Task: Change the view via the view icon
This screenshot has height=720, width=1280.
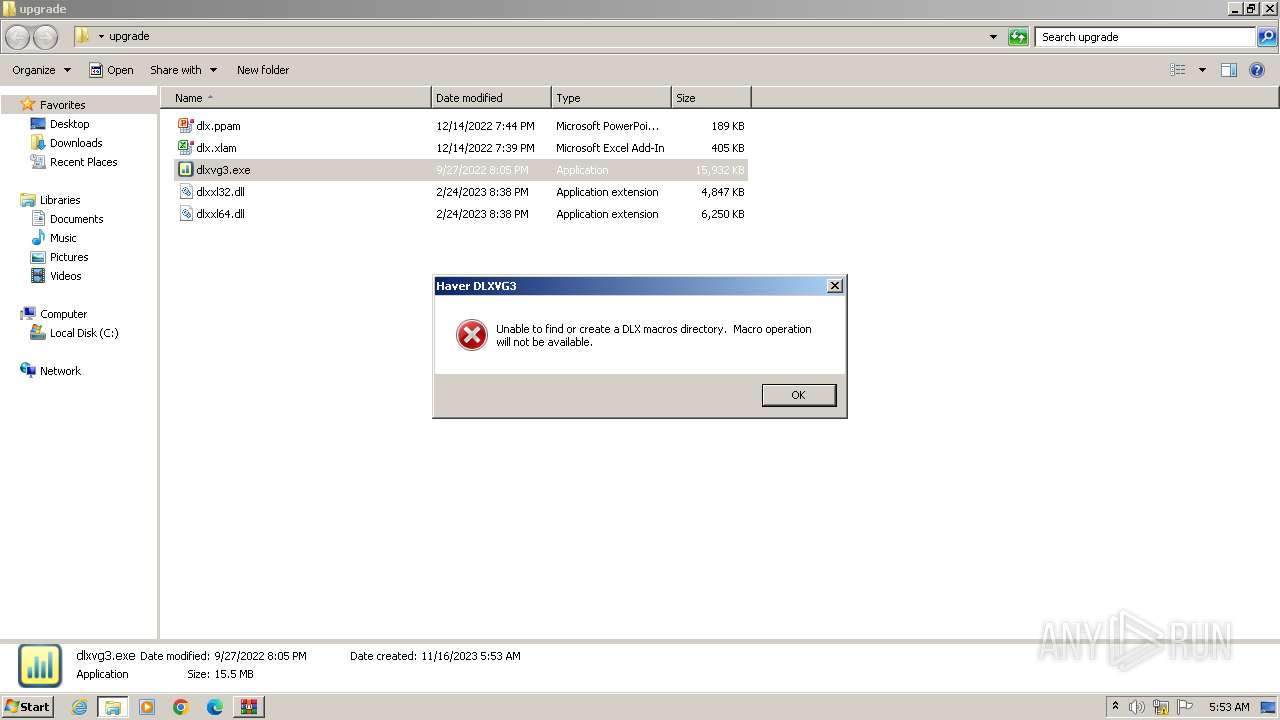Action: point(1178,70)
